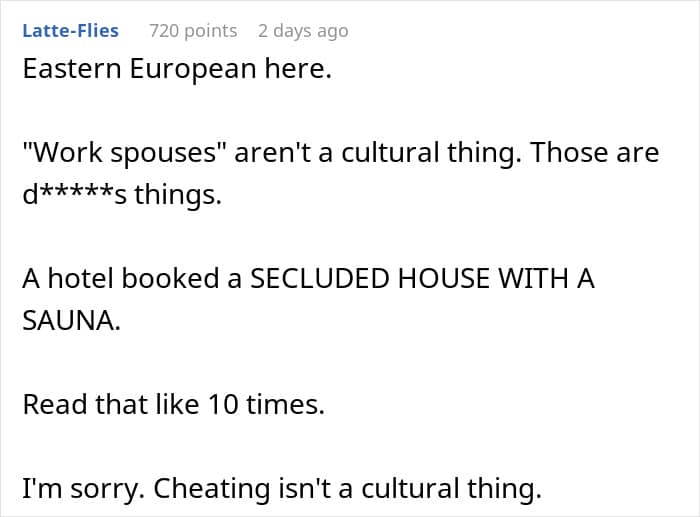This screenshot has height=517, width=700.
Task: Click the quoted phrase Work spouses
Action: (125, 153)
